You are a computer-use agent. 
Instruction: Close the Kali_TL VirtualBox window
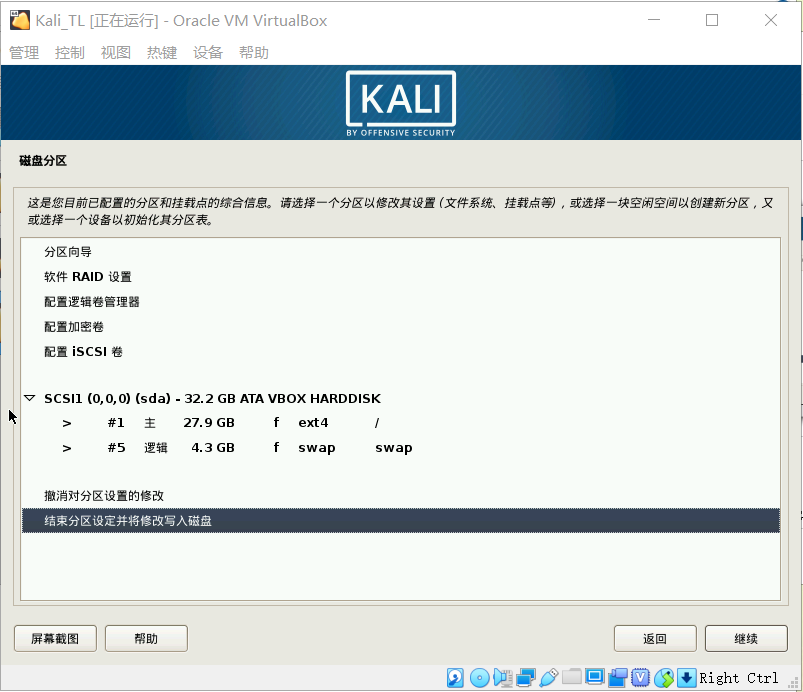coord(771,20)
